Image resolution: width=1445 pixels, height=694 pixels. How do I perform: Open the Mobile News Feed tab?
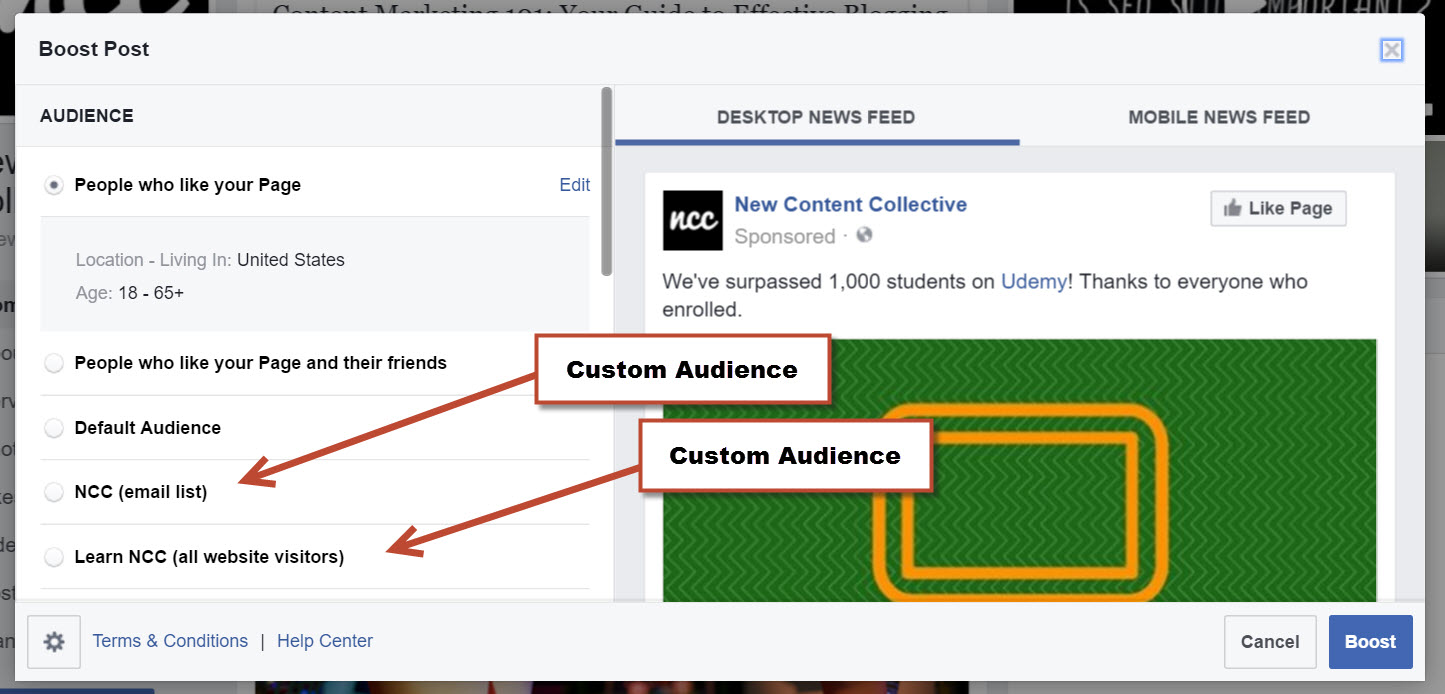pos(1219,117)
